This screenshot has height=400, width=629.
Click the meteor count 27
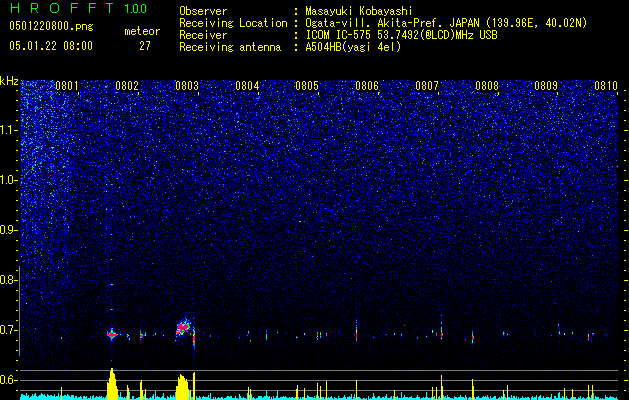pyautogui.click(x=145, y=46)
